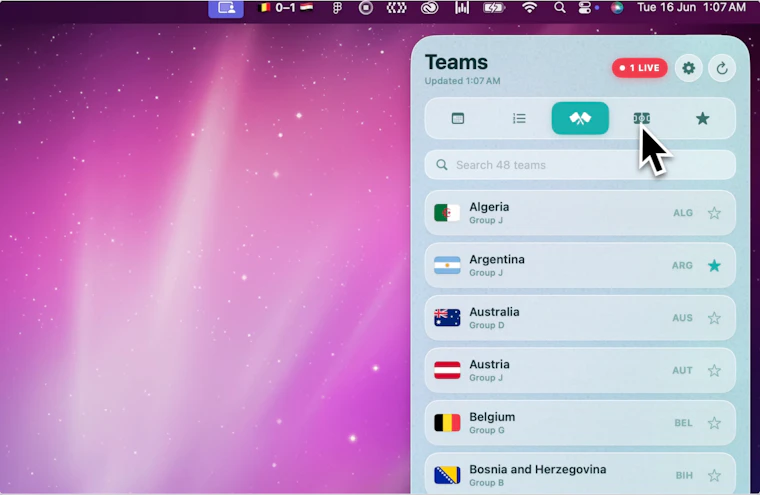760x495 pixels.
Task: Open Control Center
Action: point(585,8)
